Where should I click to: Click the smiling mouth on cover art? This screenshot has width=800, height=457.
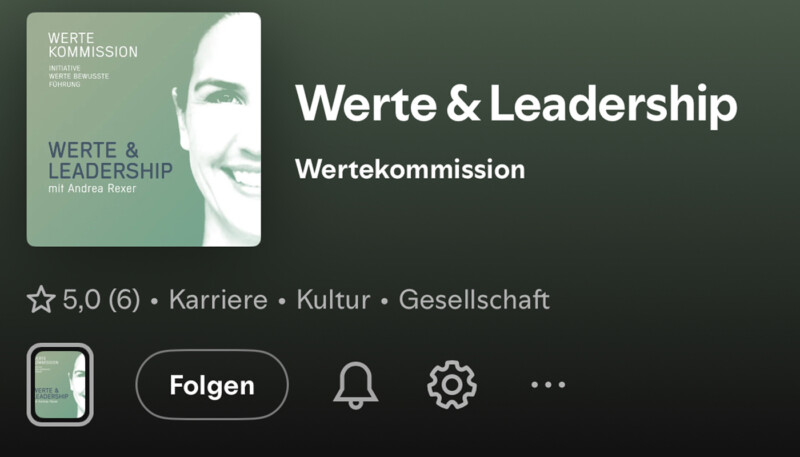point(242,177)
